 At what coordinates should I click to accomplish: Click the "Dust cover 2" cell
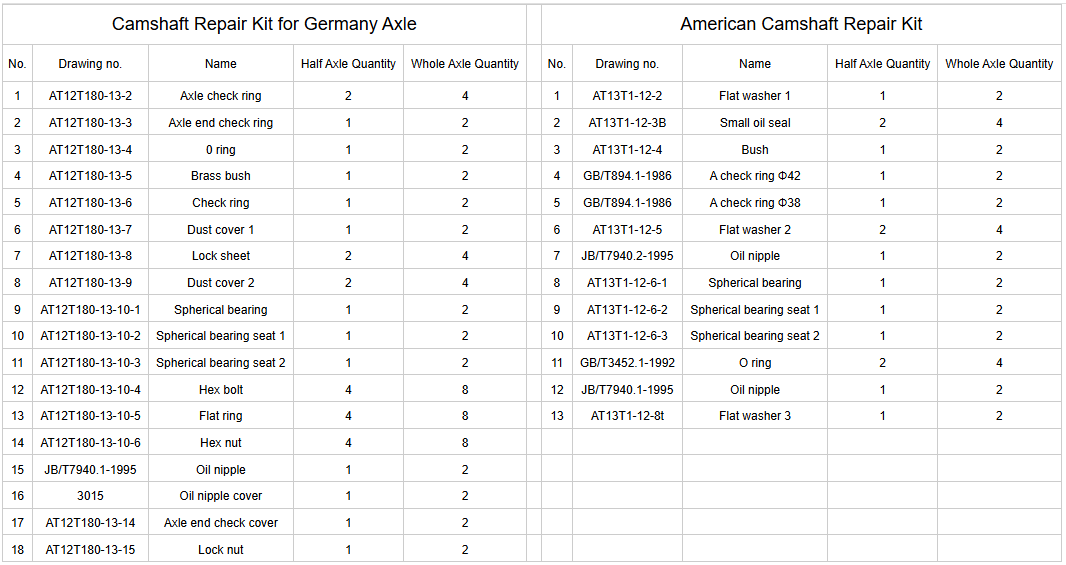pos(220,283)
